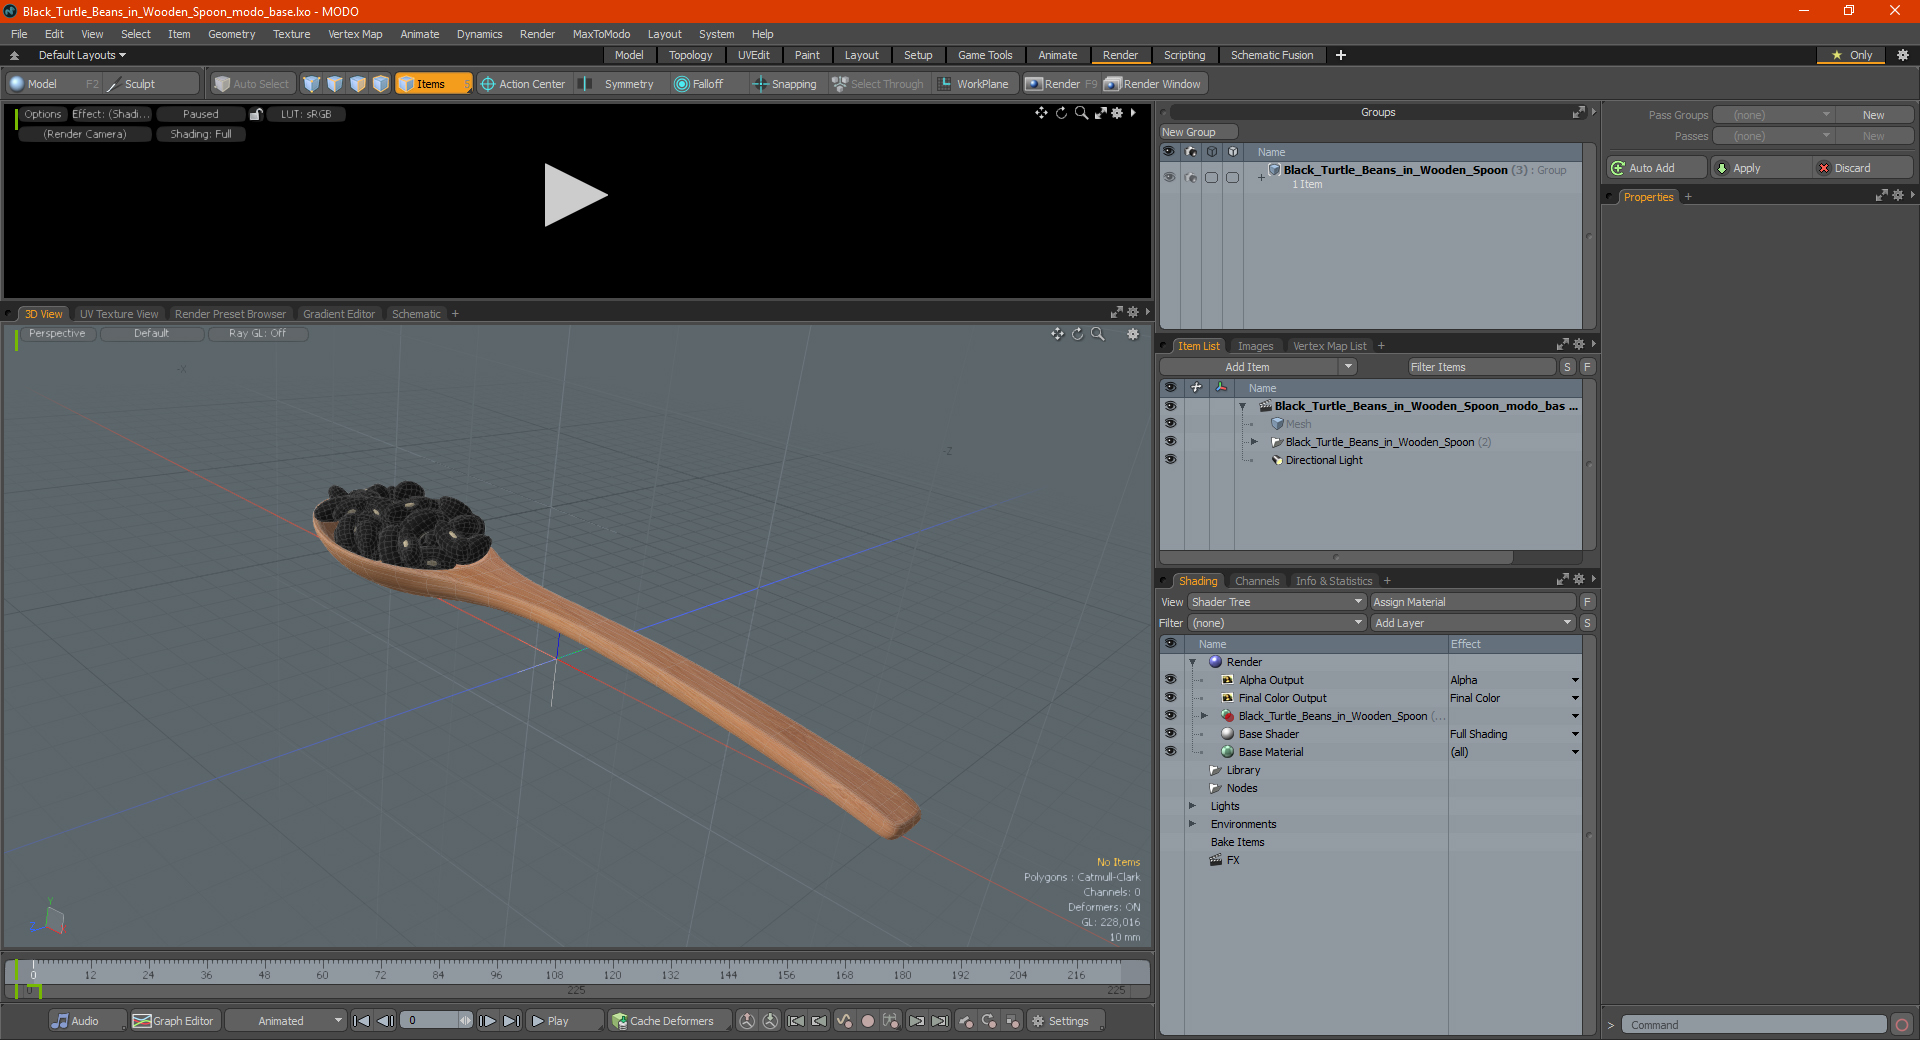Click the Apply button

pos(1760,168)
